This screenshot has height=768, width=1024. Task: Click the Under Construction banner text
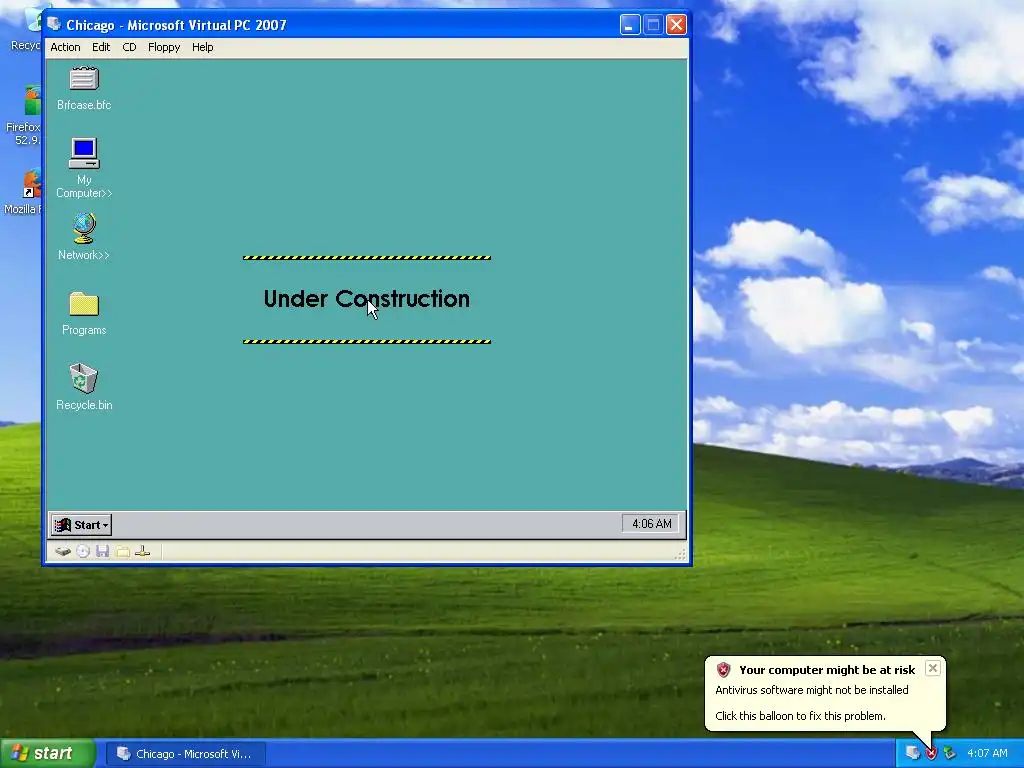(366, 298)
